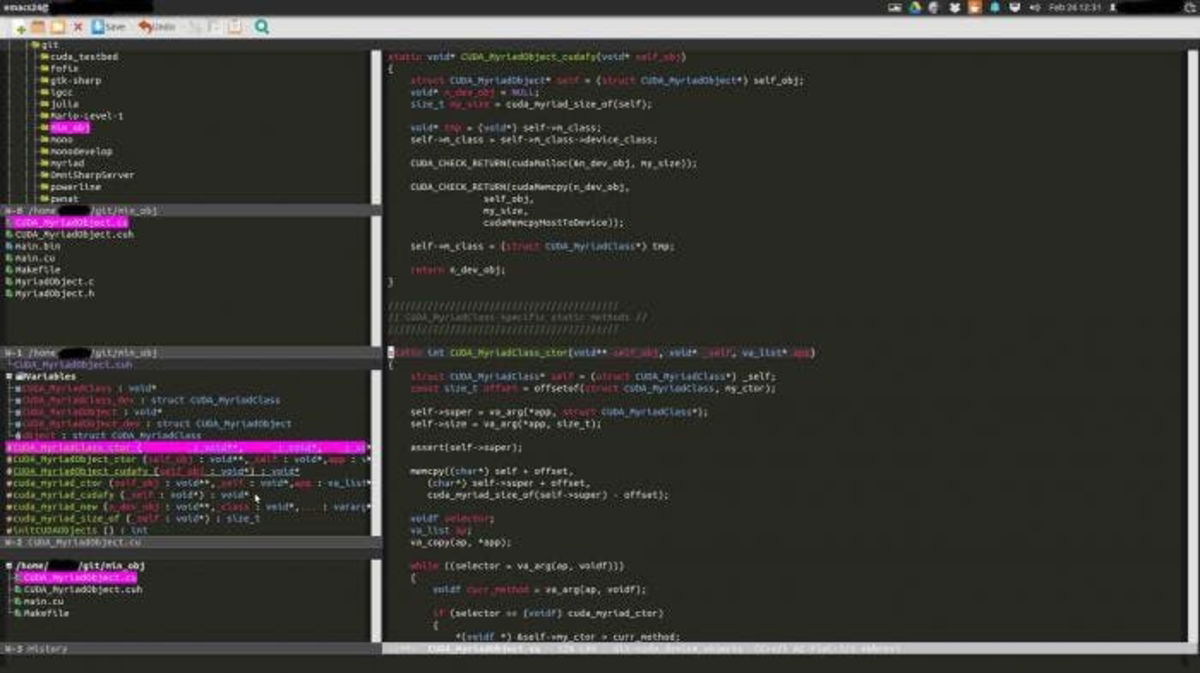Click the W-2 CUDA_MyriadObject.cu mode line
1200x673 pixels.
tap(190, 543)
